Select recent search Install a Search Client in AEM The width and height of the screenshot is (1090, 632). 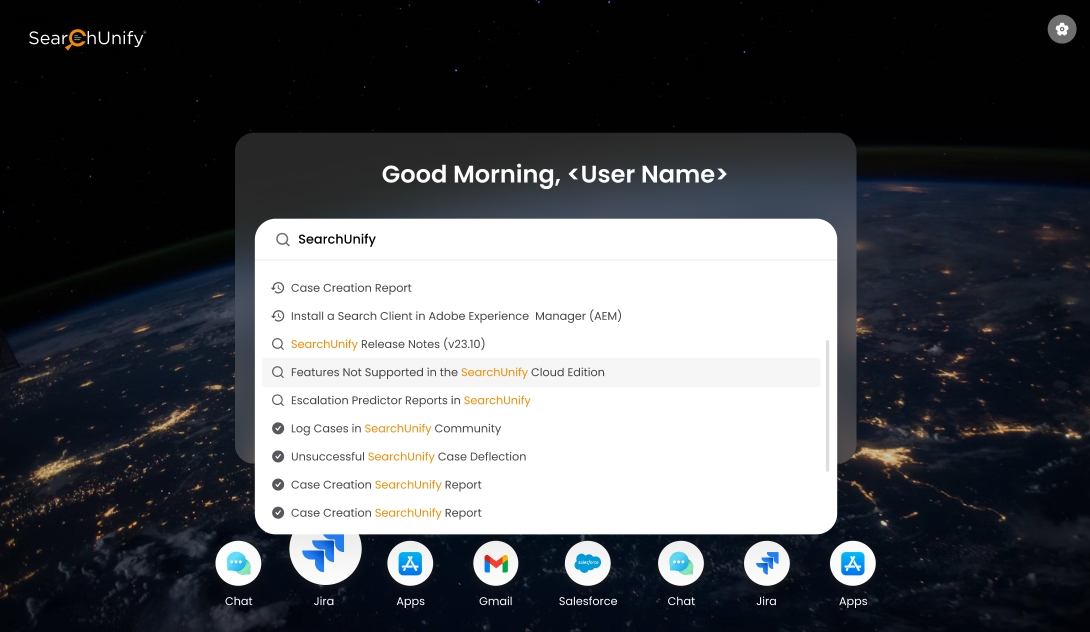click(x=455, y=316)
